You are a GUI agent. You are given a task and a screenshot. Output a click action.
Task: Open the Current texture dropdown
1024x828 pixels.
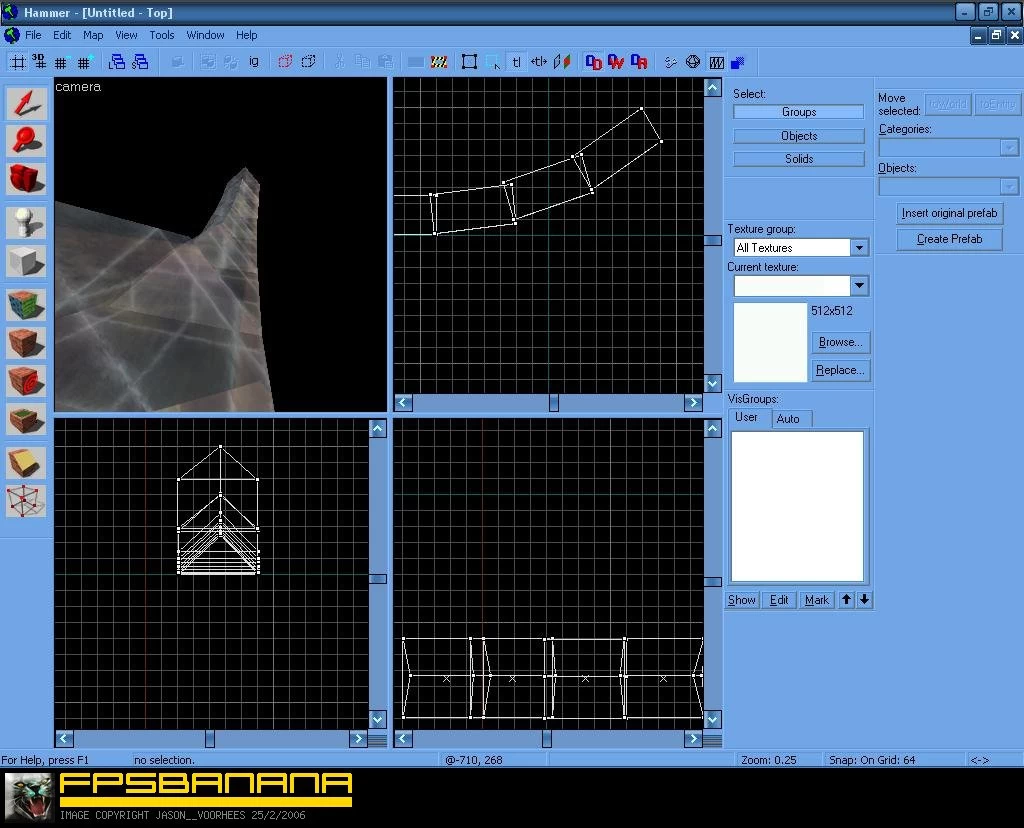(x=859, y=285)
